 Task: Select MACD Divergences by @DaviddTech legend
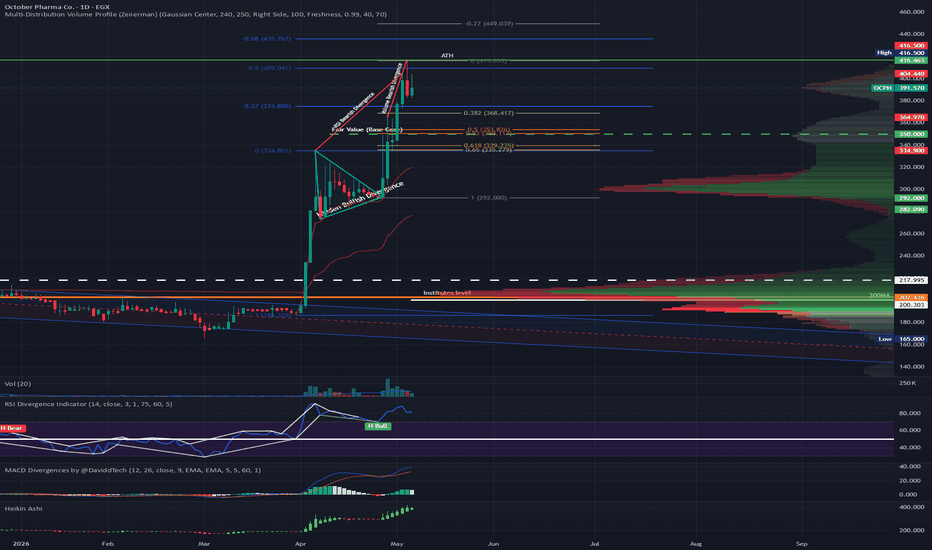[133, 470]
